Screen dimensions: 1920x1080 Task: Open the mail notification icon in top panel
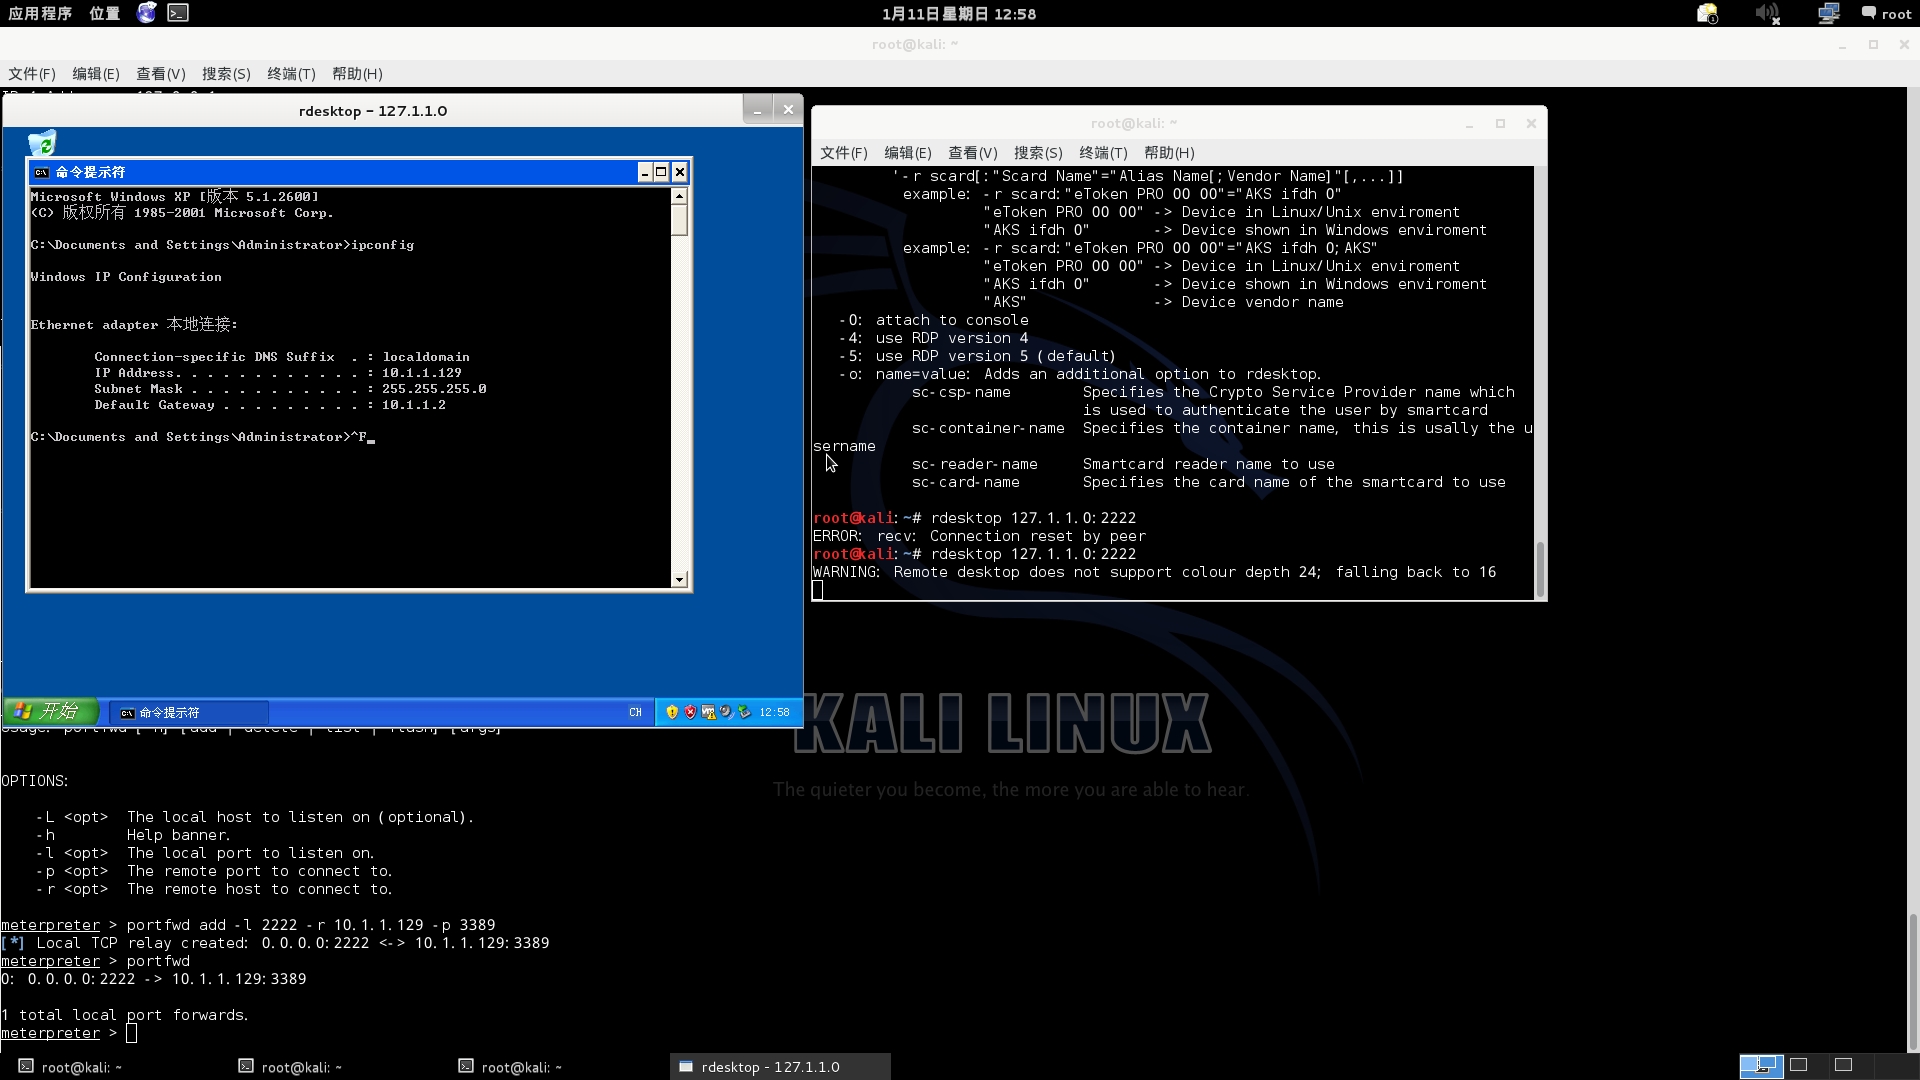(1707, 13)
